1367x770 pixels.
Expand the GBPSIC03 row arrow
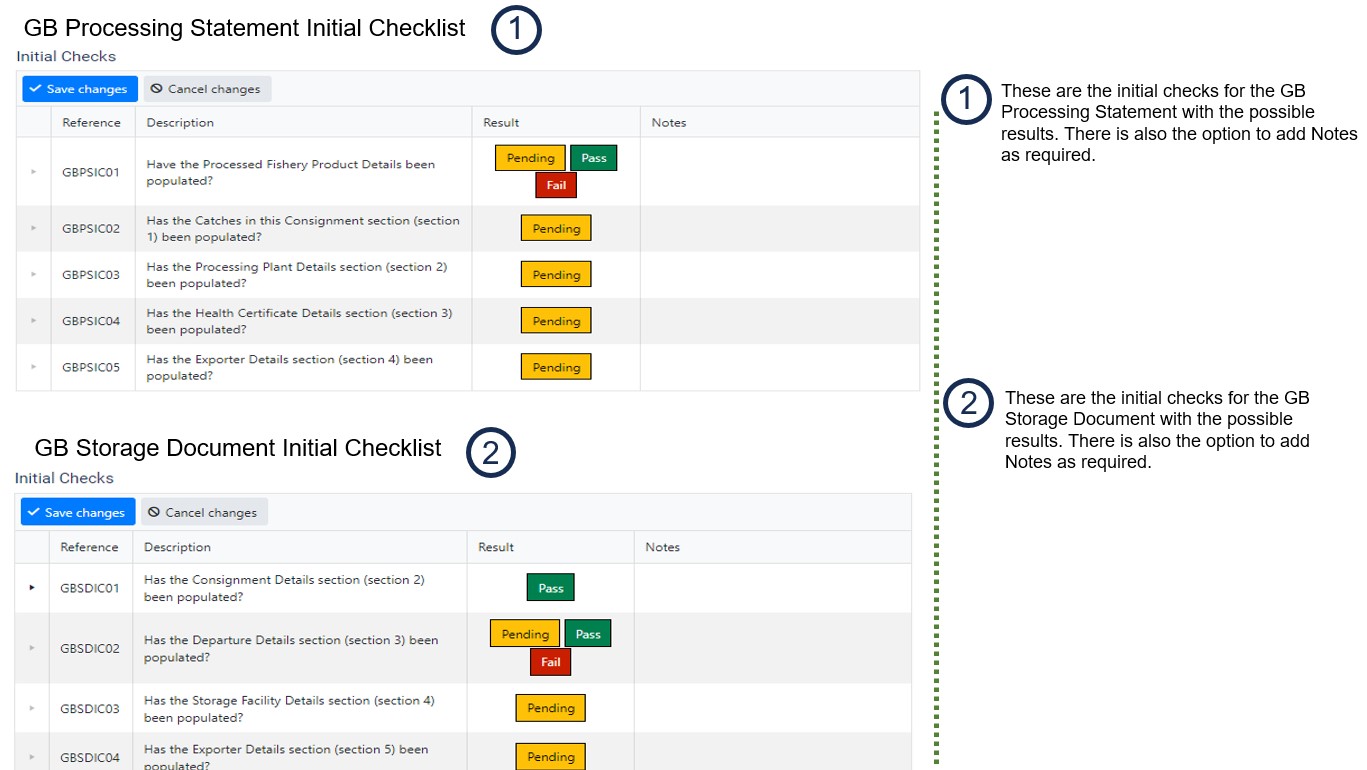pyautogui.click(x=33, y=275)
